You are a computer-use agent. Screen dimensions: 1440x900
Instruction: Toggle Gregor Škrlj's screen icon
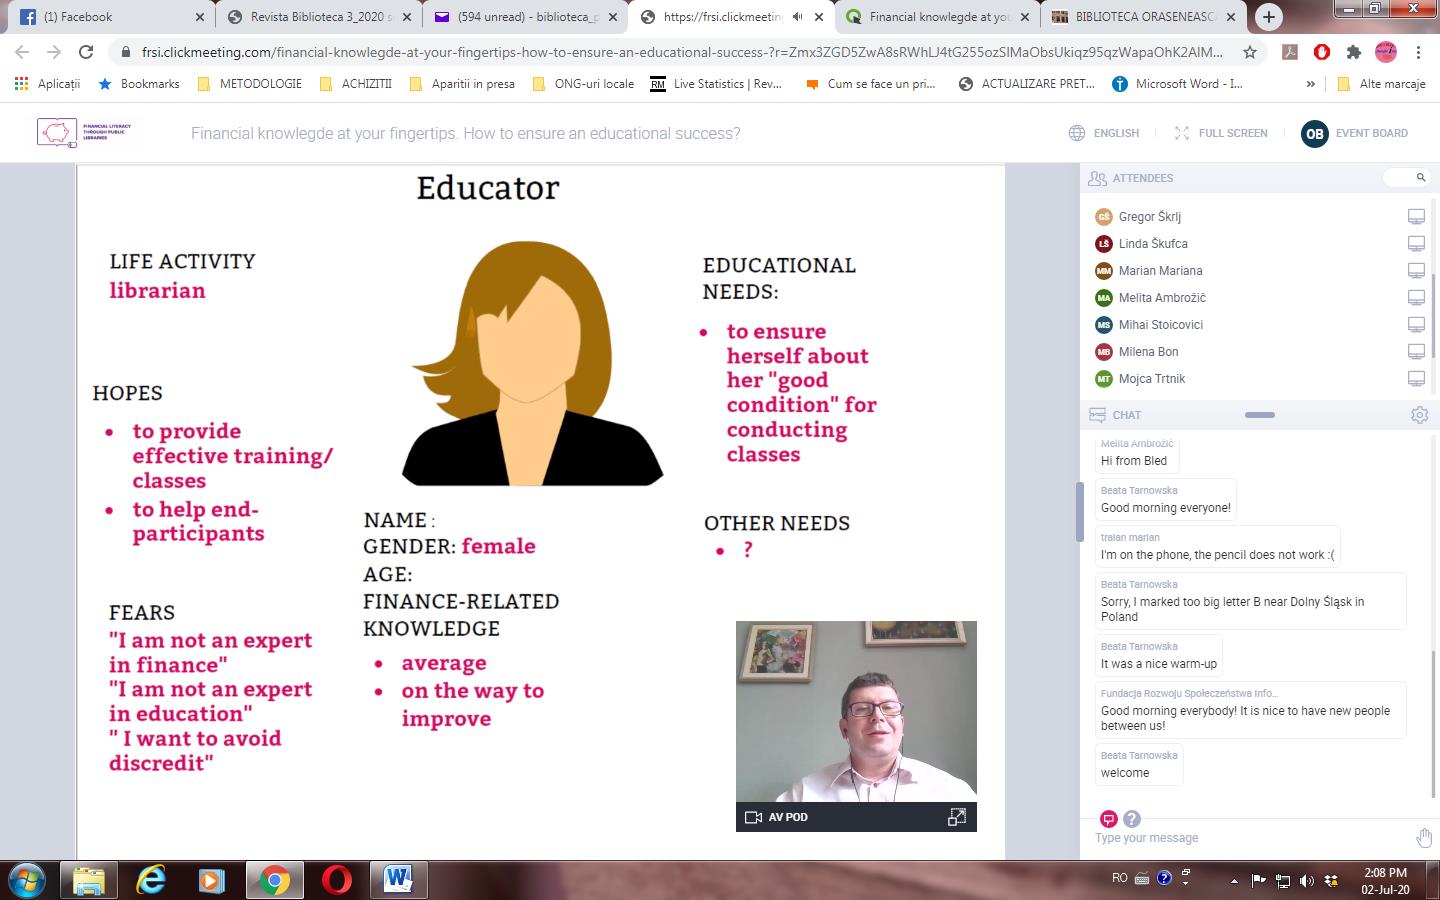pyautogui.click(x=1416, y=217)
